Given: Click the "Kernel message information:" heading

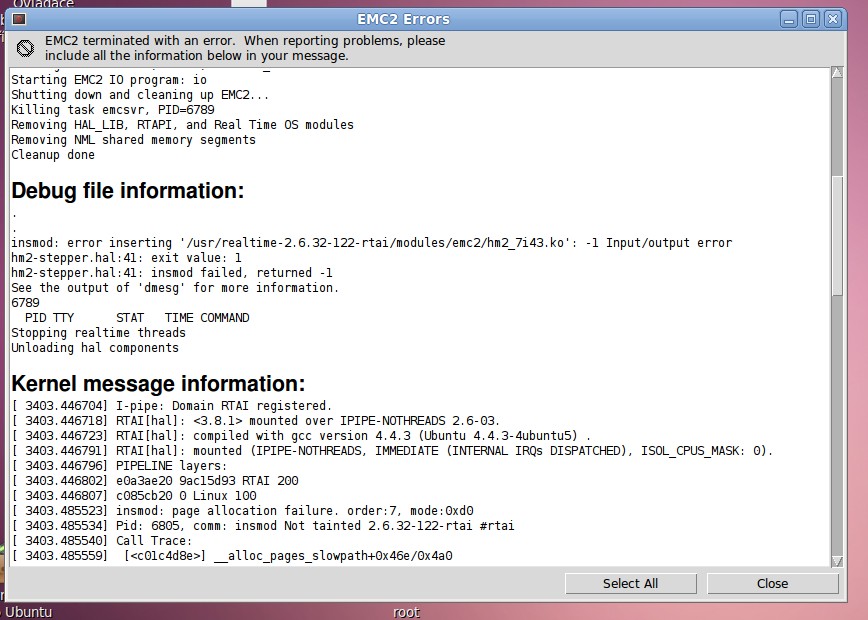Looking at the screenshot, I should [157, 384].
